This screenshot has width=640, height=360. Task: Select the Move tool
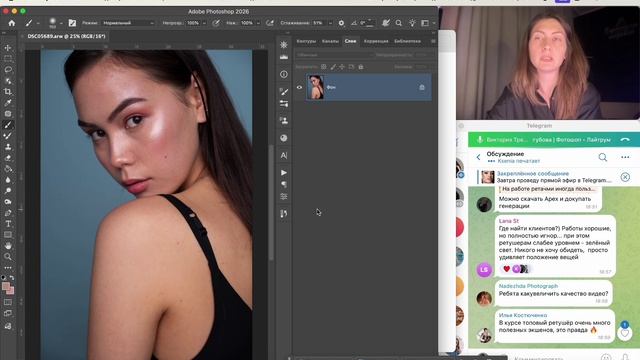pyautogui.click(x=8, y=48)
